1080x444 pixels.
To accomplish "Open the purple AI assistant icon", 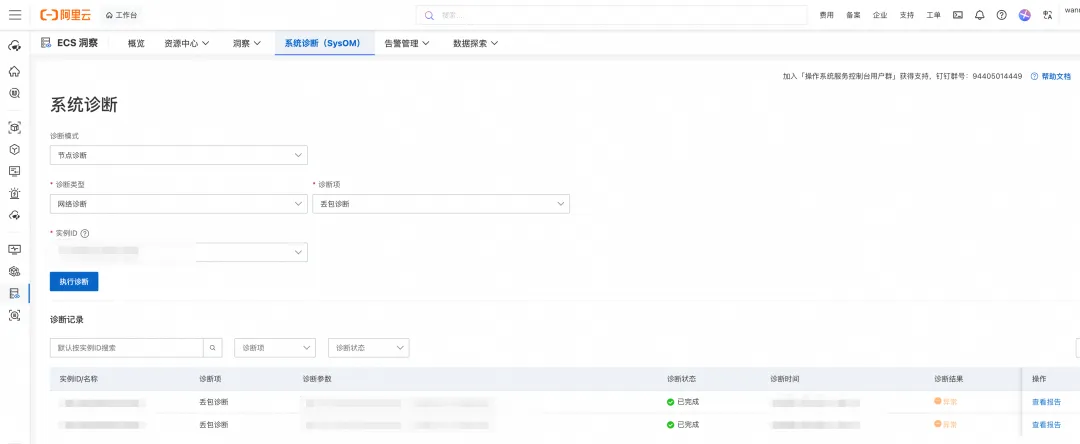I will click(1025, 15).
